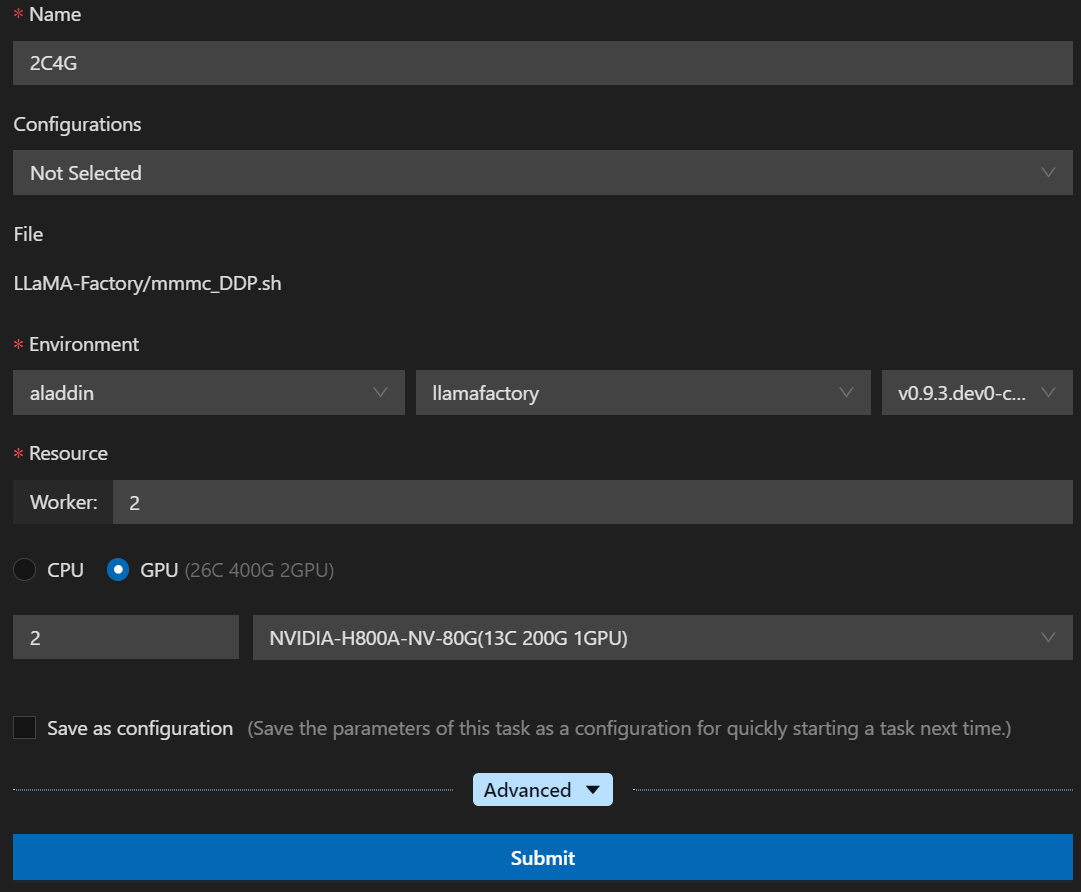
Task: Click the Name field containing 2C4G
Action: pyautogui.click(x=542, y=63)
